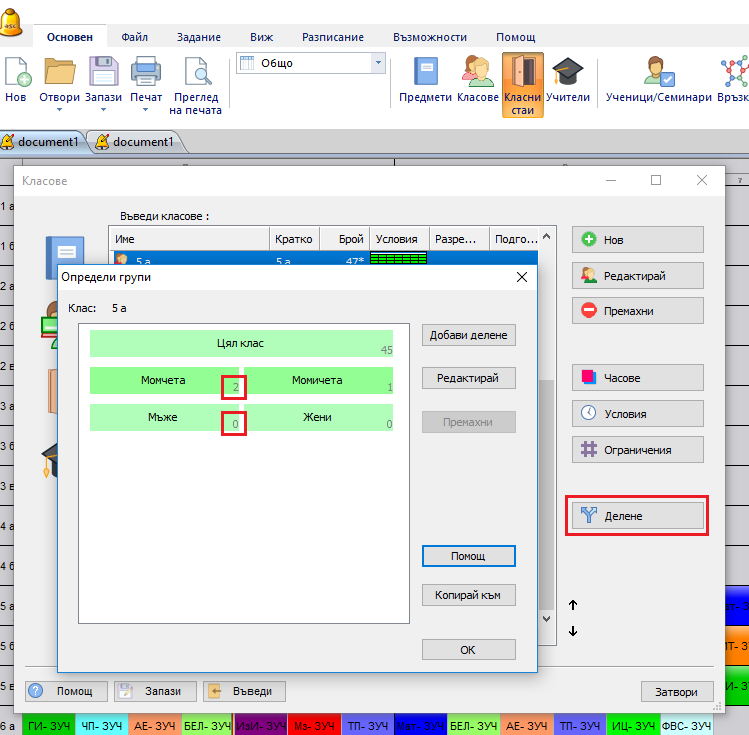Click the Делене button
Image resolution: width=749 pixels, height=735 pixels.
(x=638, y=516)
